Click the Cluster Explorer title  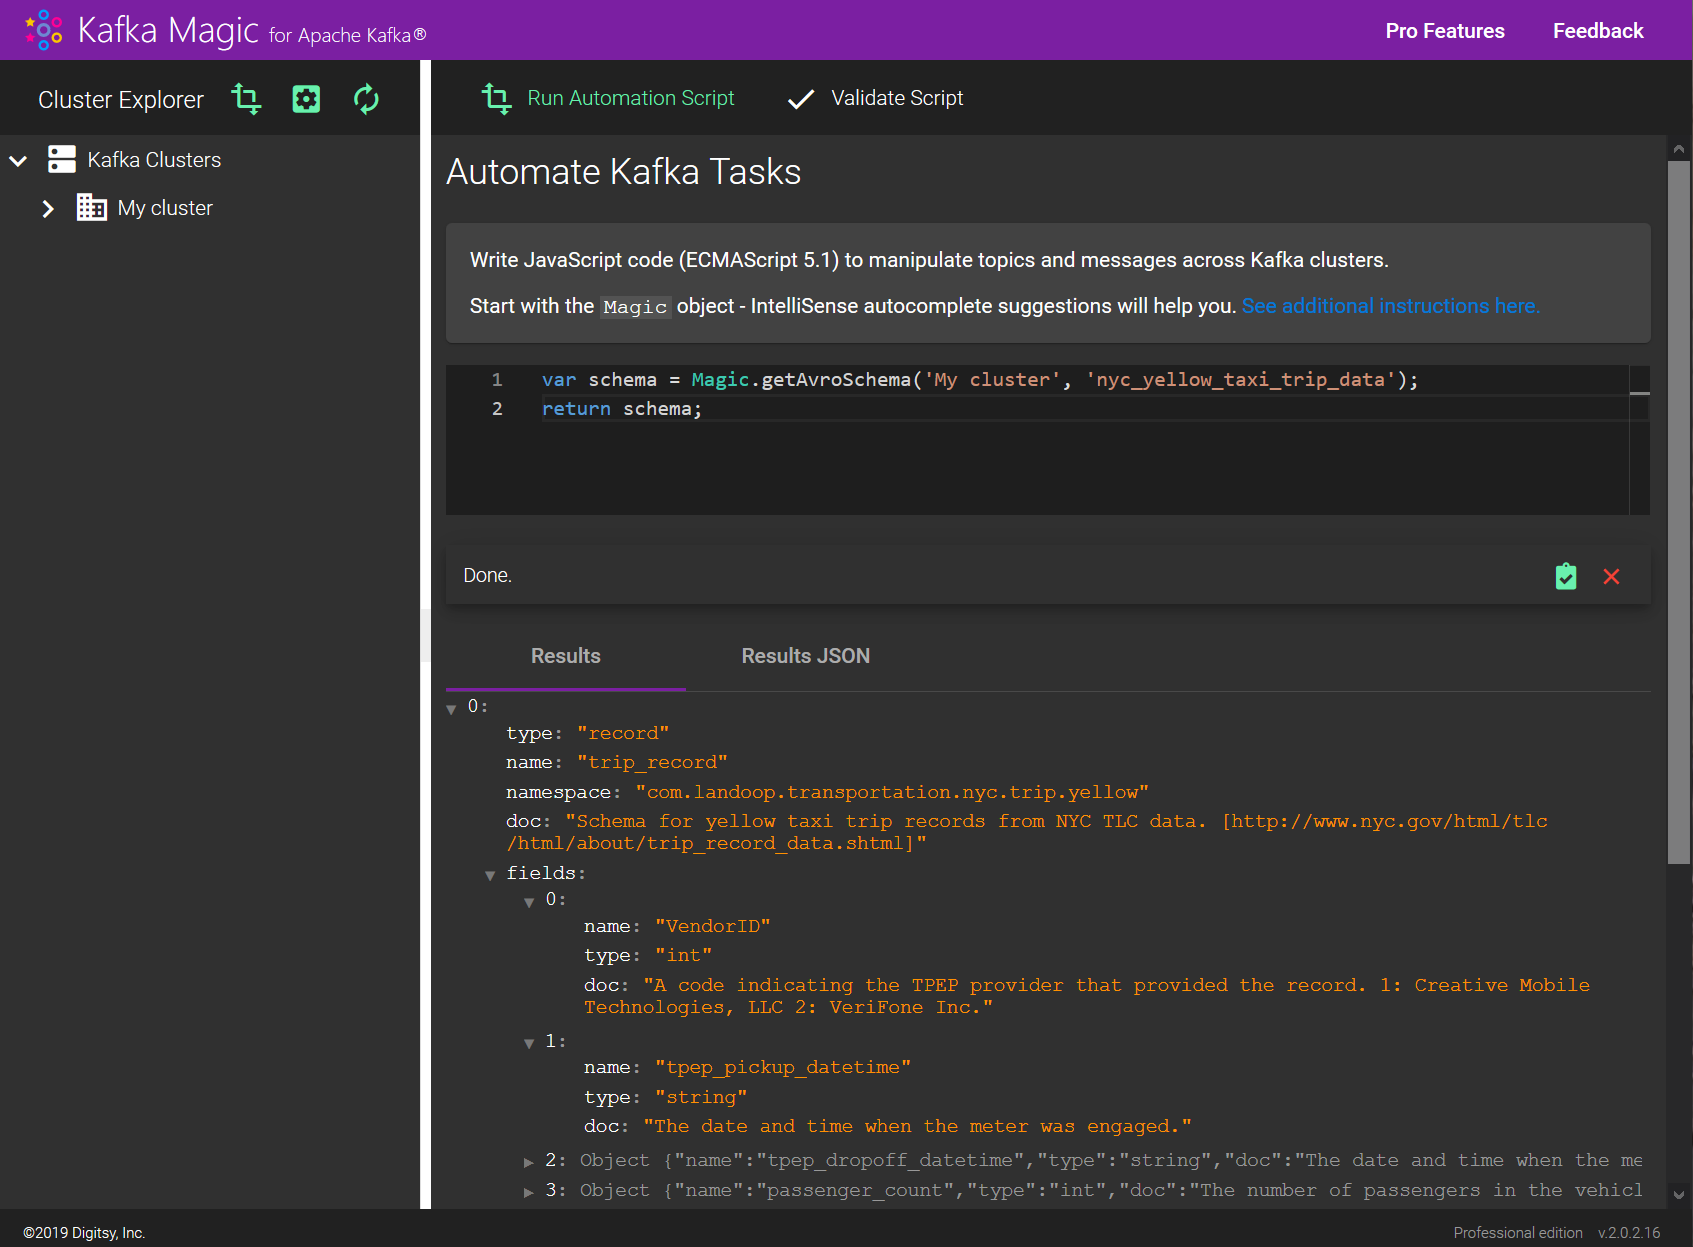click(x=121, y=100)
